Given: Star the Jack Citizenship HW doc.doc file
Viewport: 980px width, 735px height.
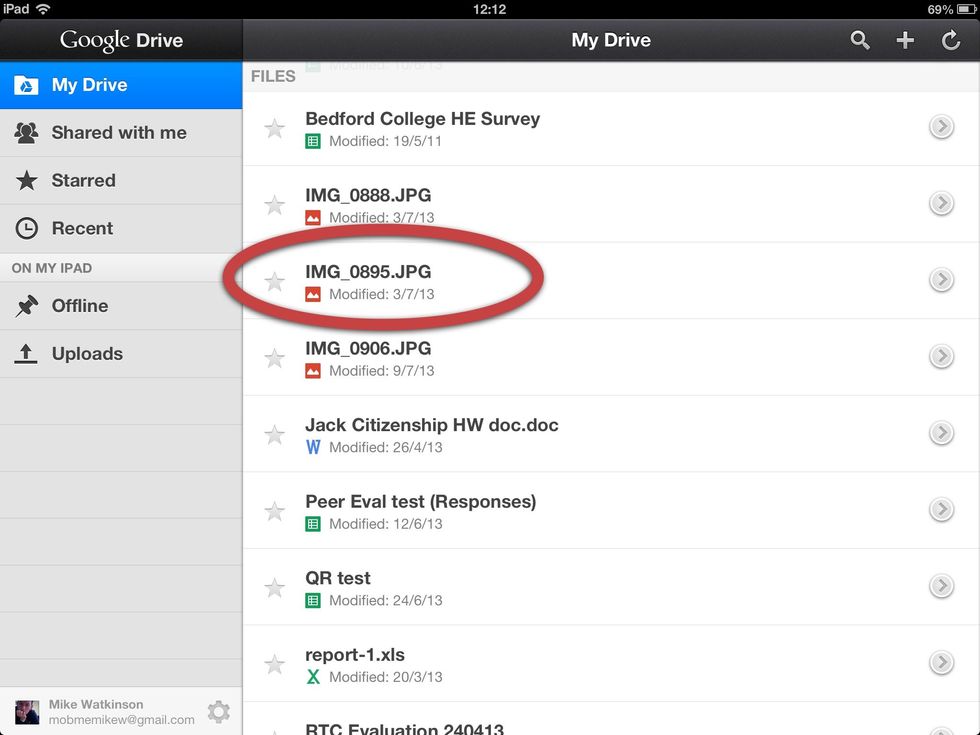Looking at the screenshot, I should click(274, 434).
